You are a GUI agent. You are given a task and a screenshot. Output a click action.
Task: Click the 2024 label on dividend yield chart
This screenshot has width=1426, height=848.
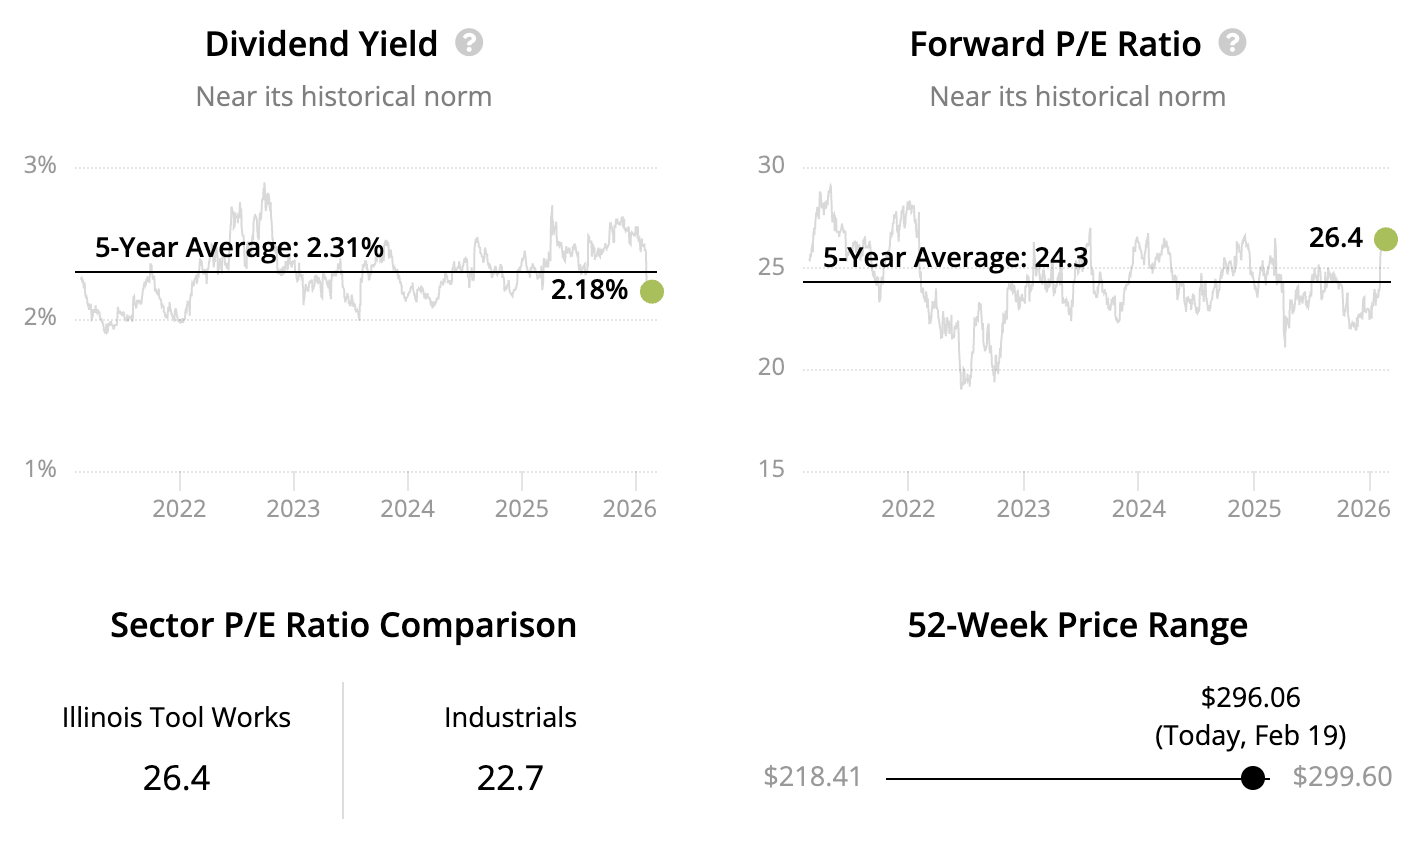pyautogui.click(x=407, y=508)
